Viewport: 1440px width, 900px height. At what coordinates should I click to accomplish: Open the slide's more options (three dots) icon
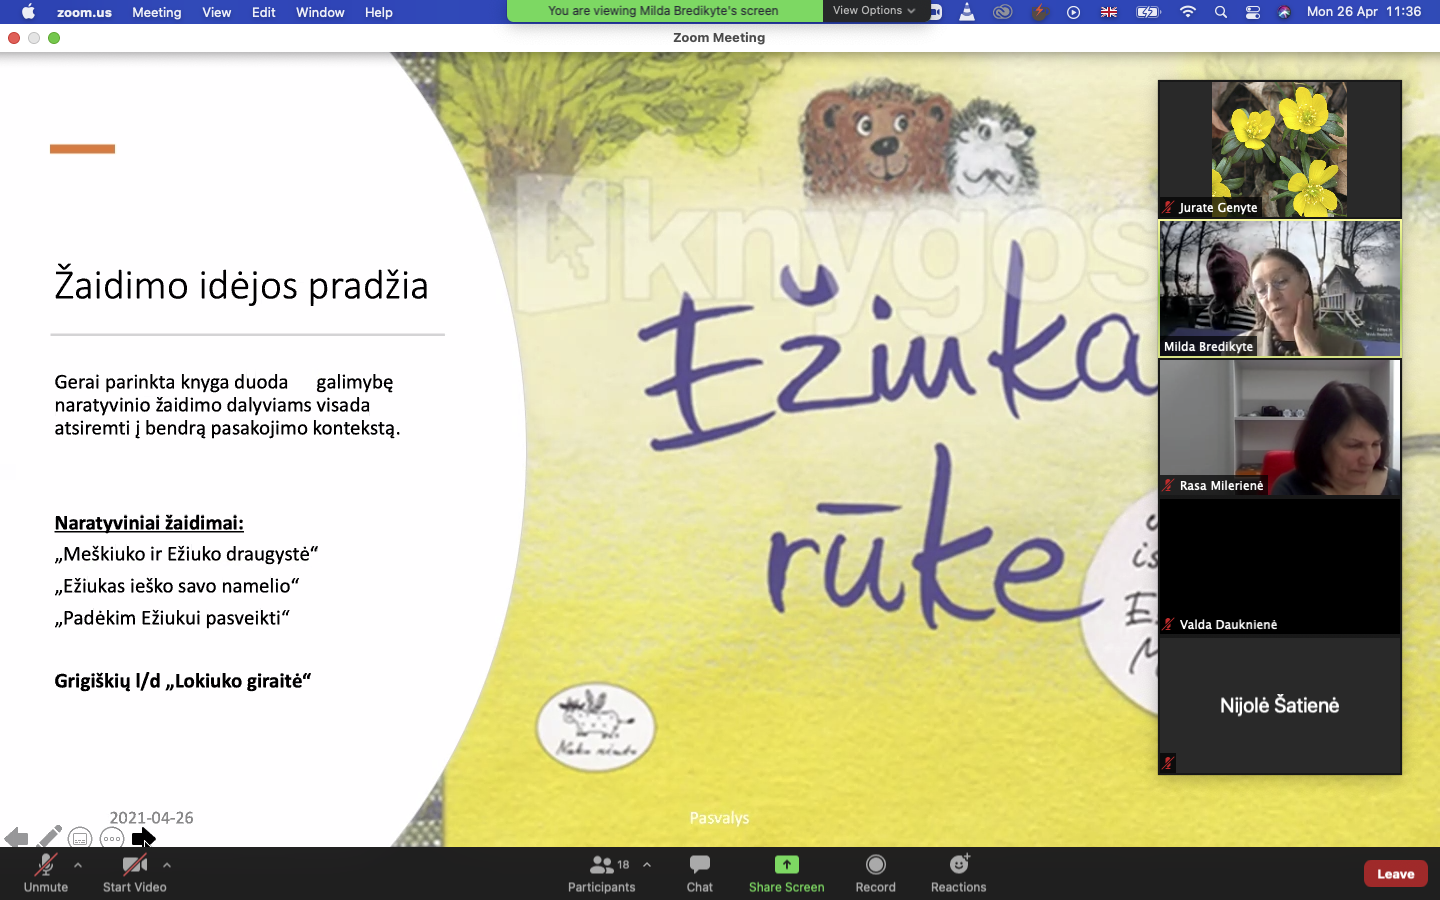pos(112,838)
